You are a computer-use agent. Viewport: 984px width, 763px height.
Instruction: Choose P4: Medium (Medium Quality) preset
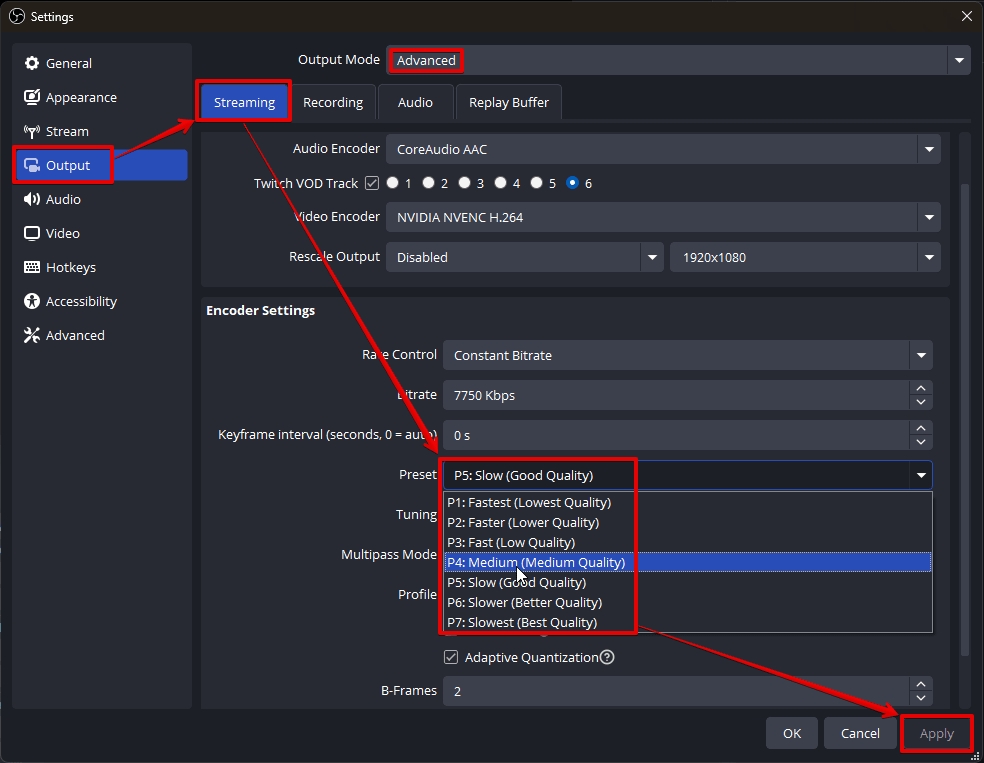click(x=688, y=562)
